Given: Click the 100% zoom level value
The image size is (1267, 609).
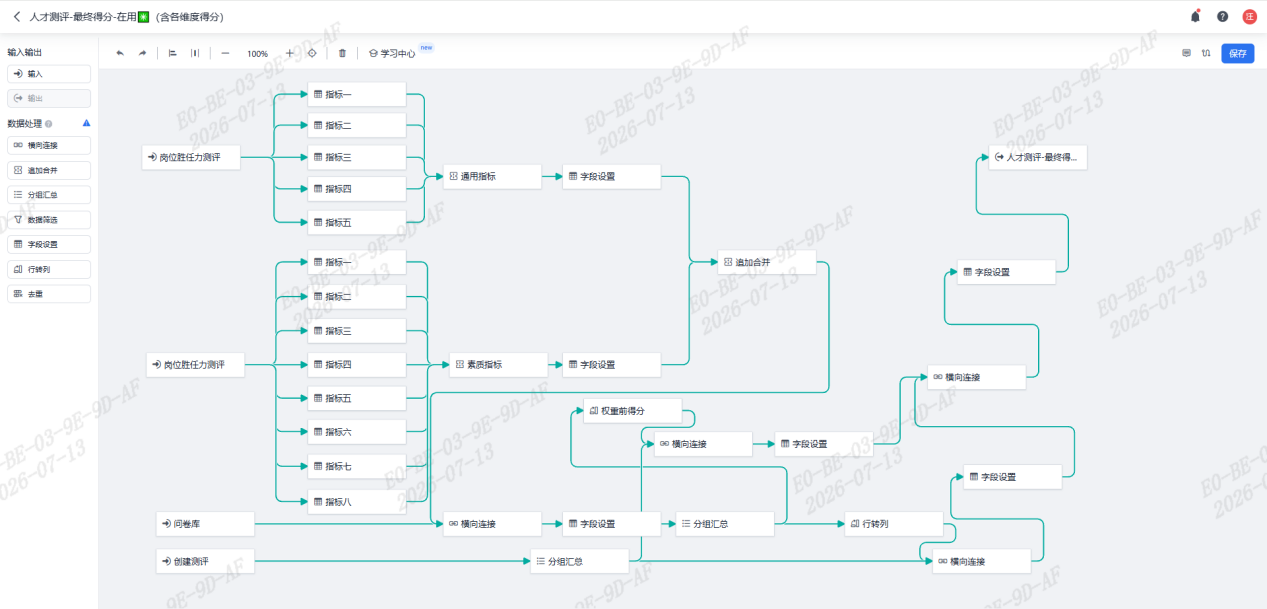Looking at the screenshot, I should click(257, 54).
